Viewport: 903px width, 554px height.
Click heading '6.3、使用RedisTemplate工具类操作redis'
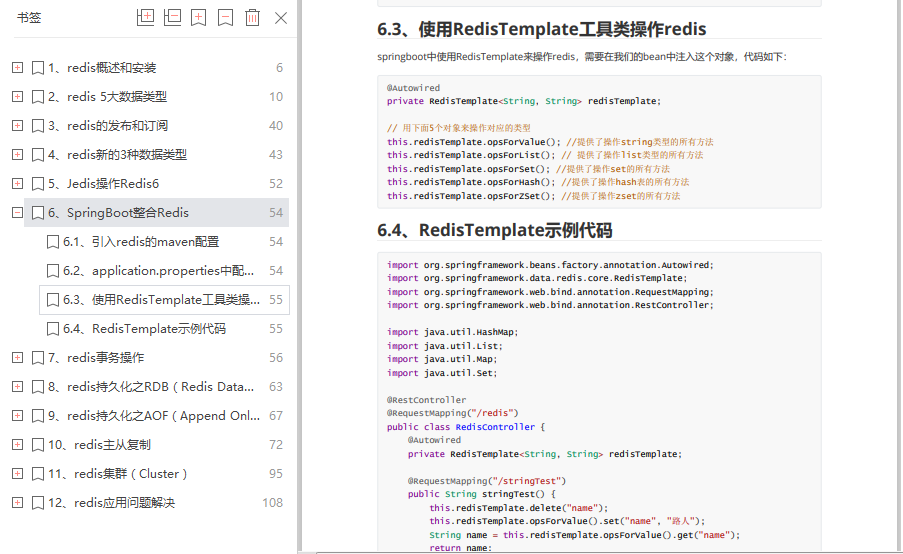coord(541,29)
